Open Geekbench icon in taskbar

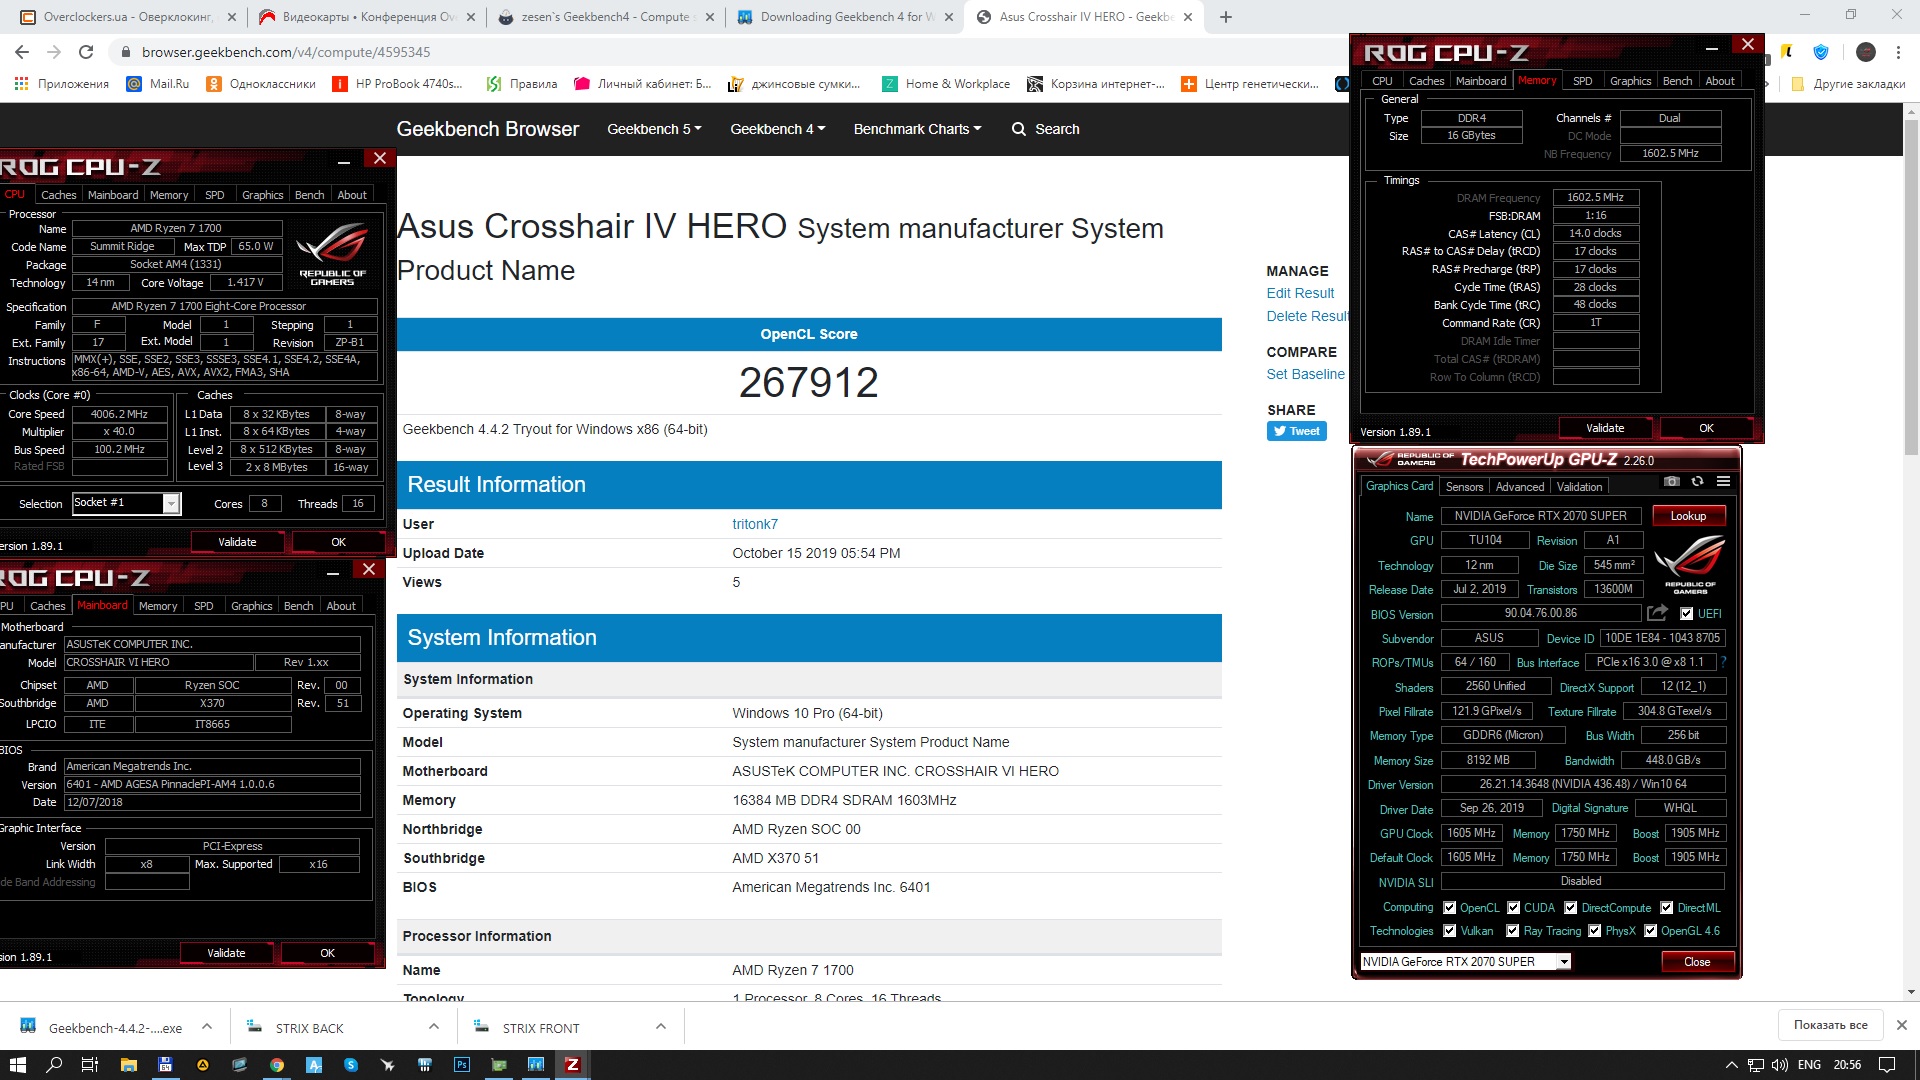click(x=536, y=1065)
